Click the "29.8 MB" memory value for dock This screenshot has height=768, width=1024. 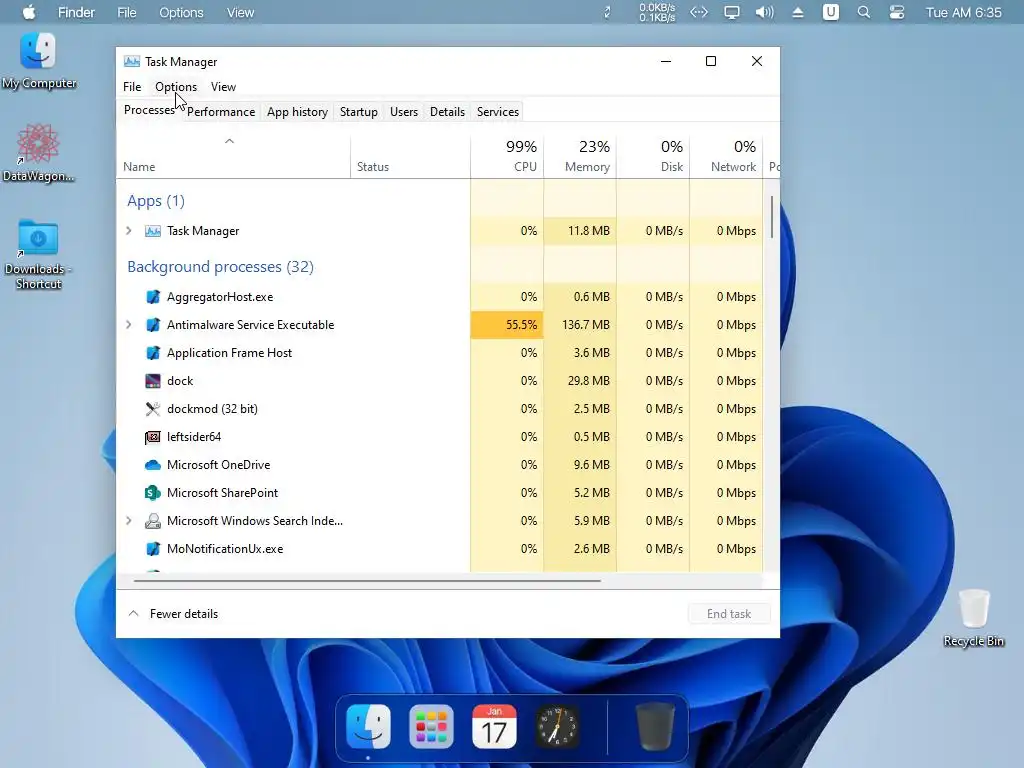point(580,381)
